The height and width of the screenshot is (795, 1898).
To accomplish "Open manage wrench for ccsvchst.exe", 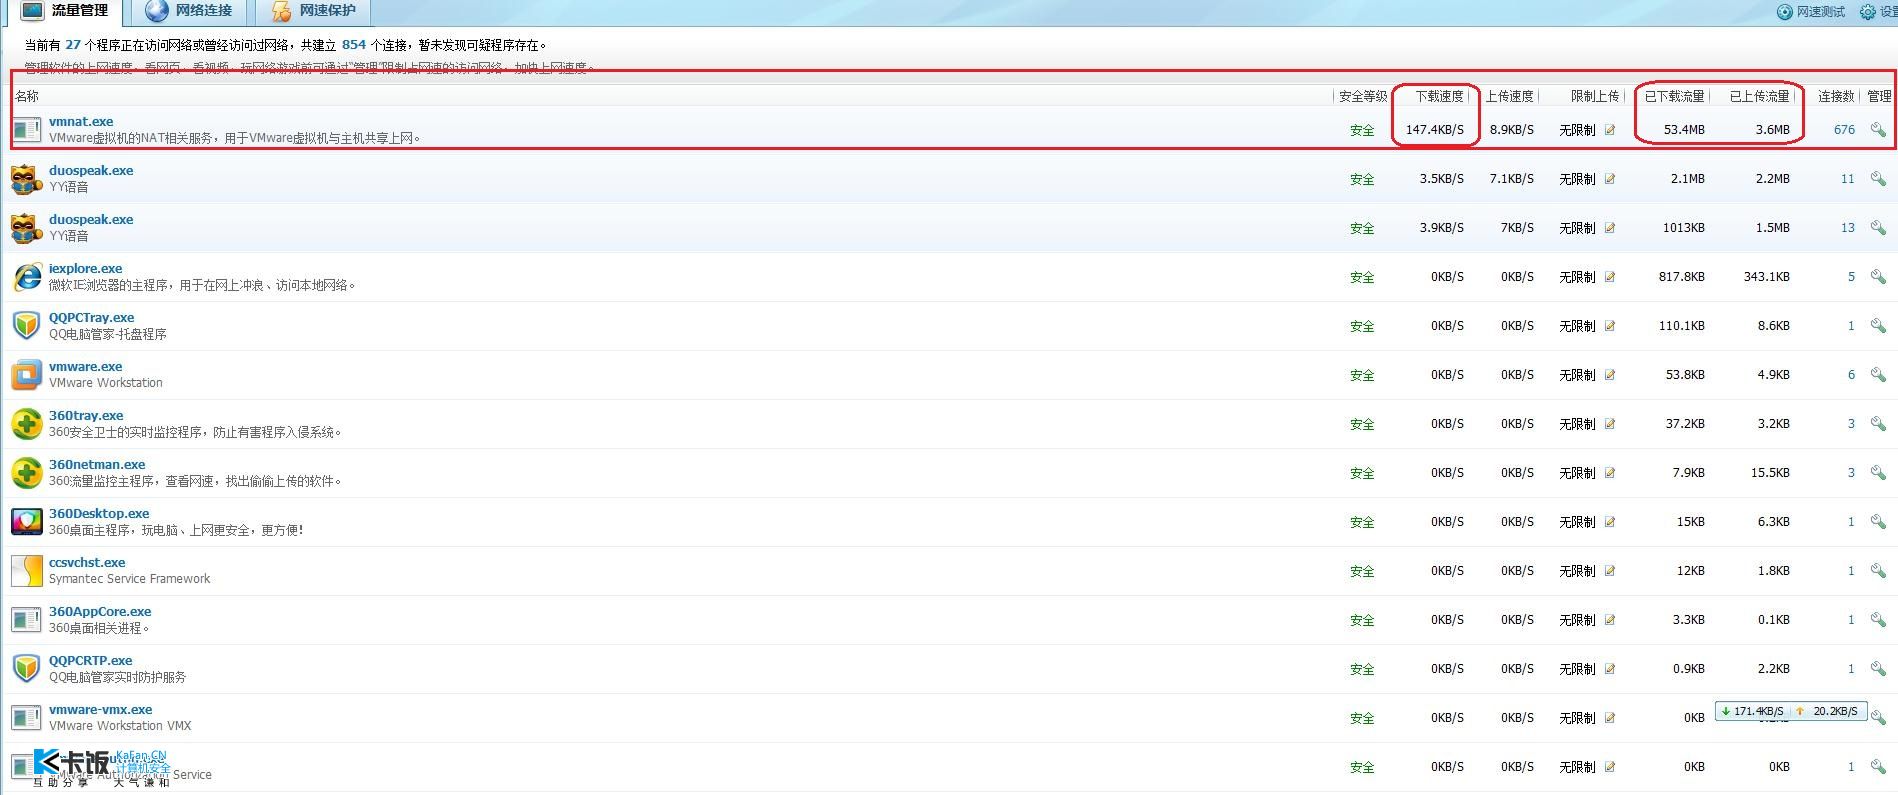I will (1878, 571).
